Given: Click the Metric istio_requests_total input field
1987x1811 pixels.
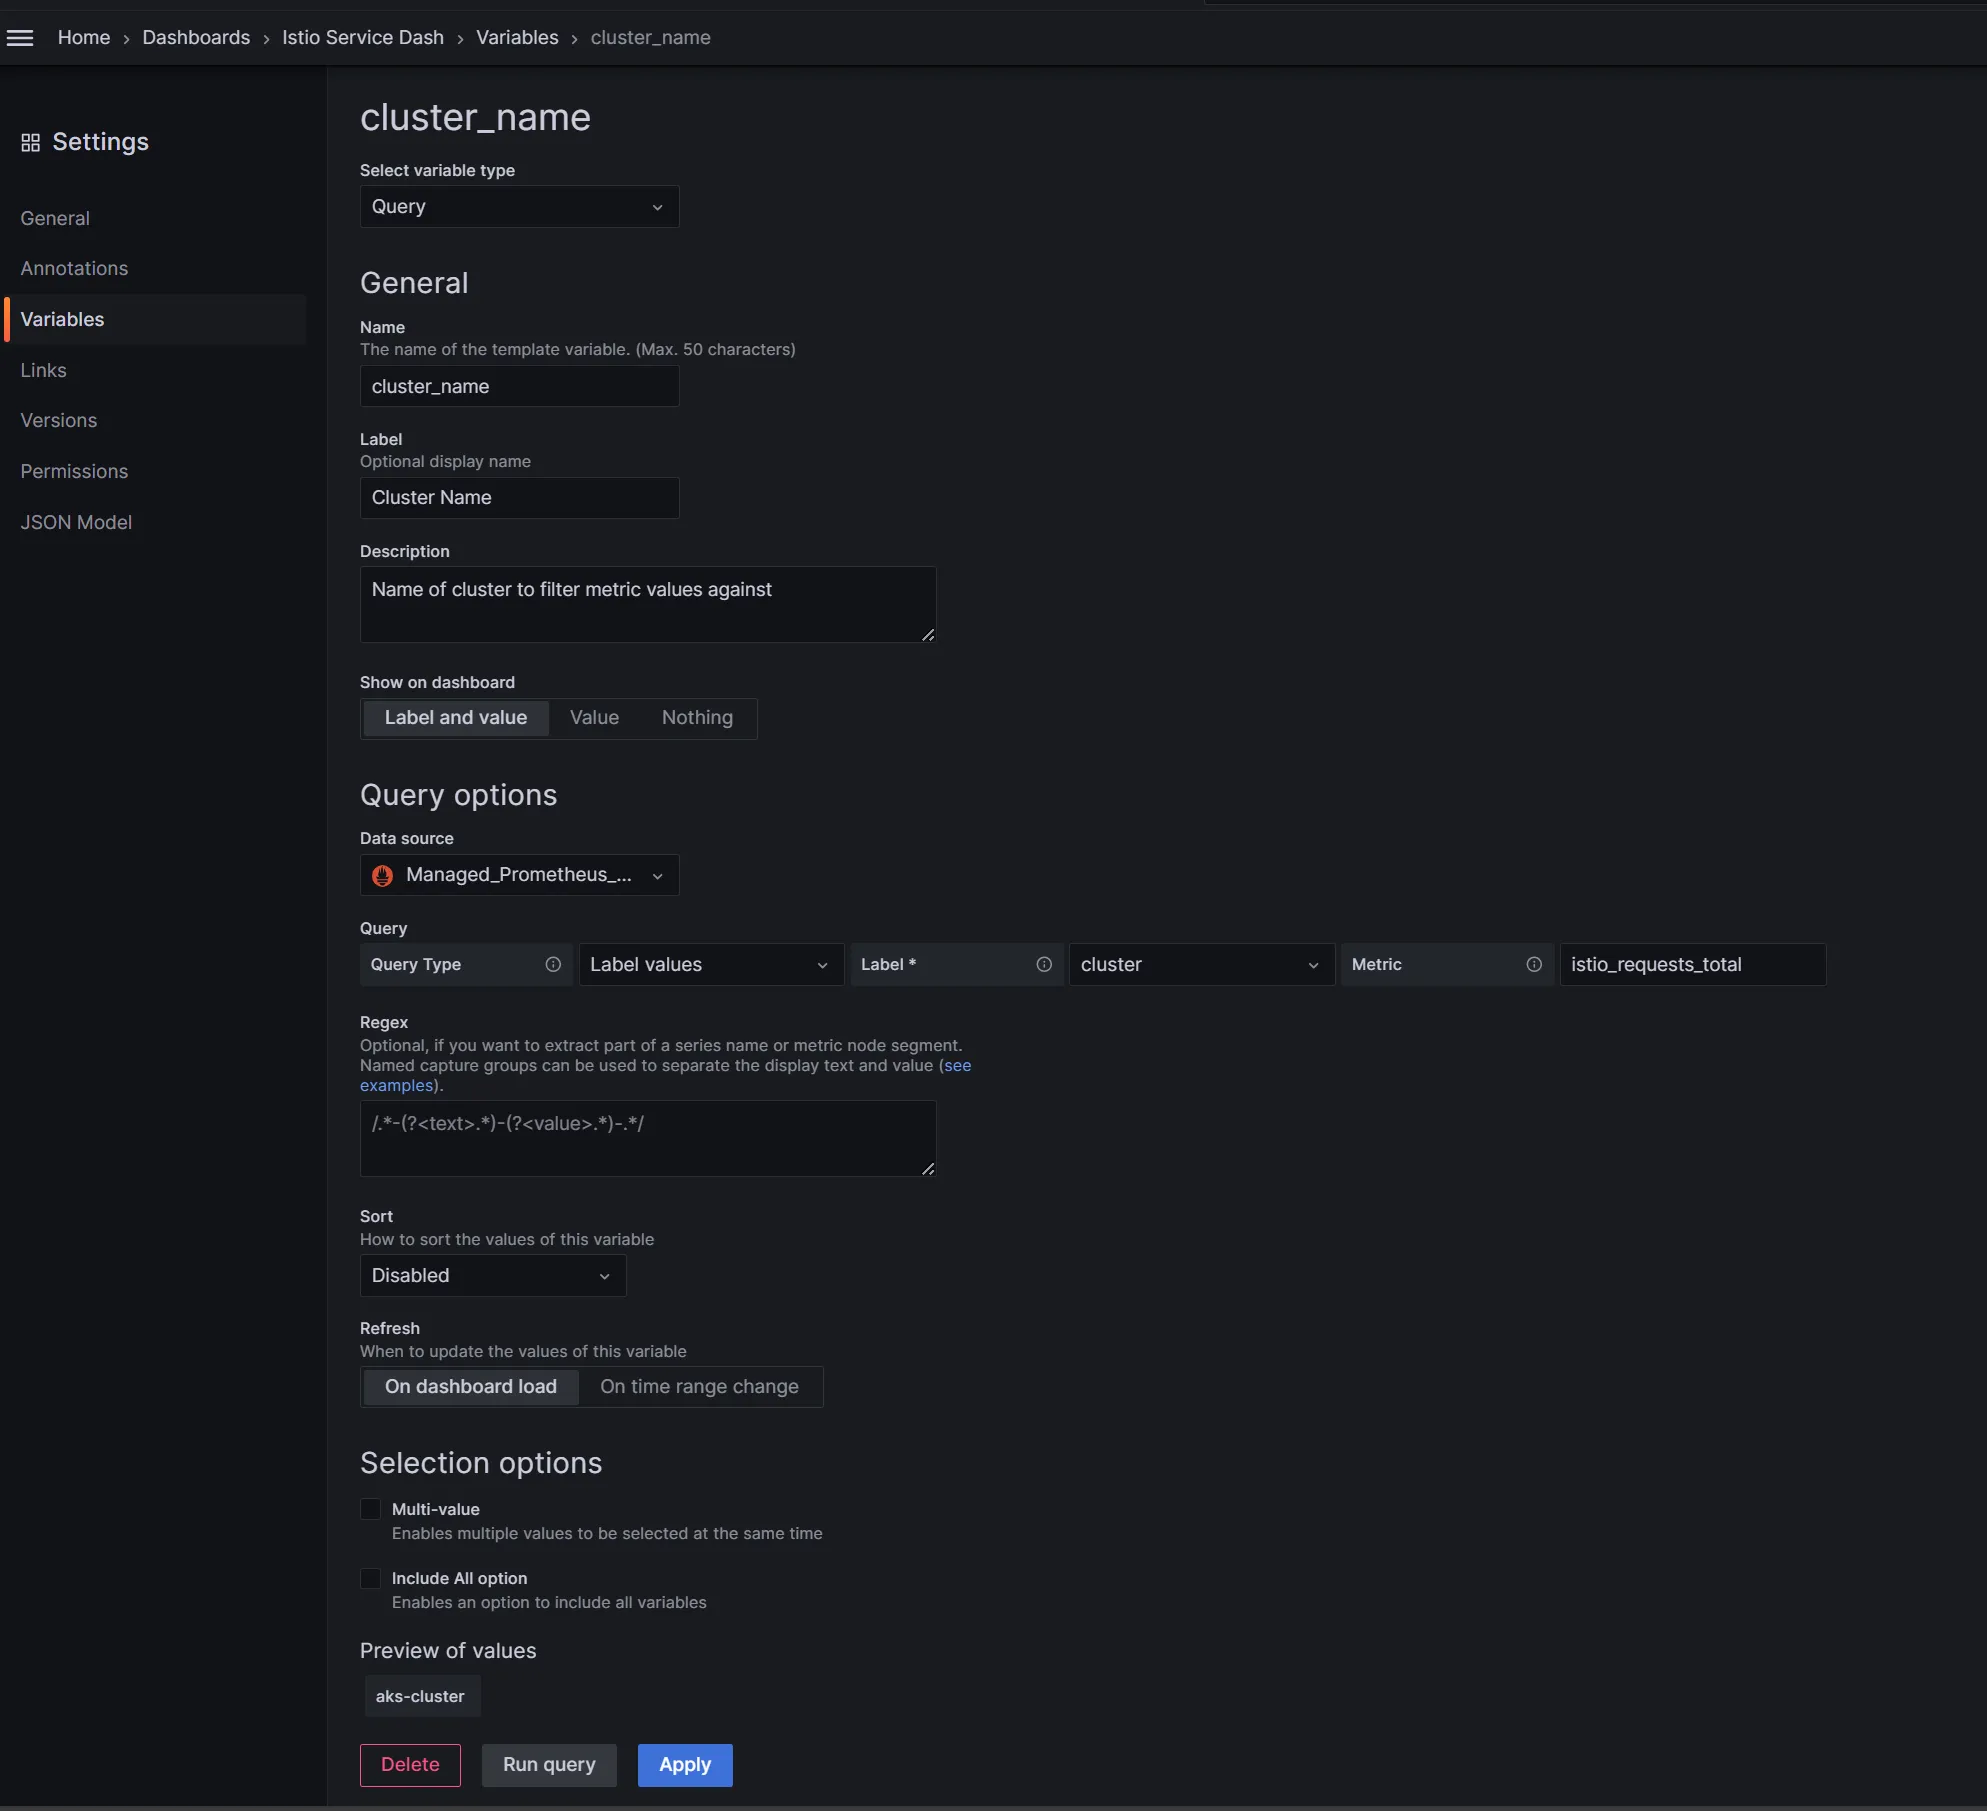Looking at the screenshot, I should coord(1691,965).
